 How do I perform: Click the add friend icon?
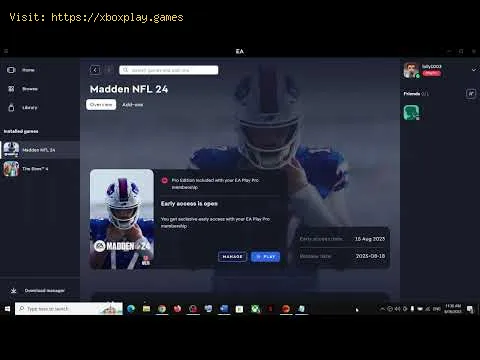pos(471,94)
